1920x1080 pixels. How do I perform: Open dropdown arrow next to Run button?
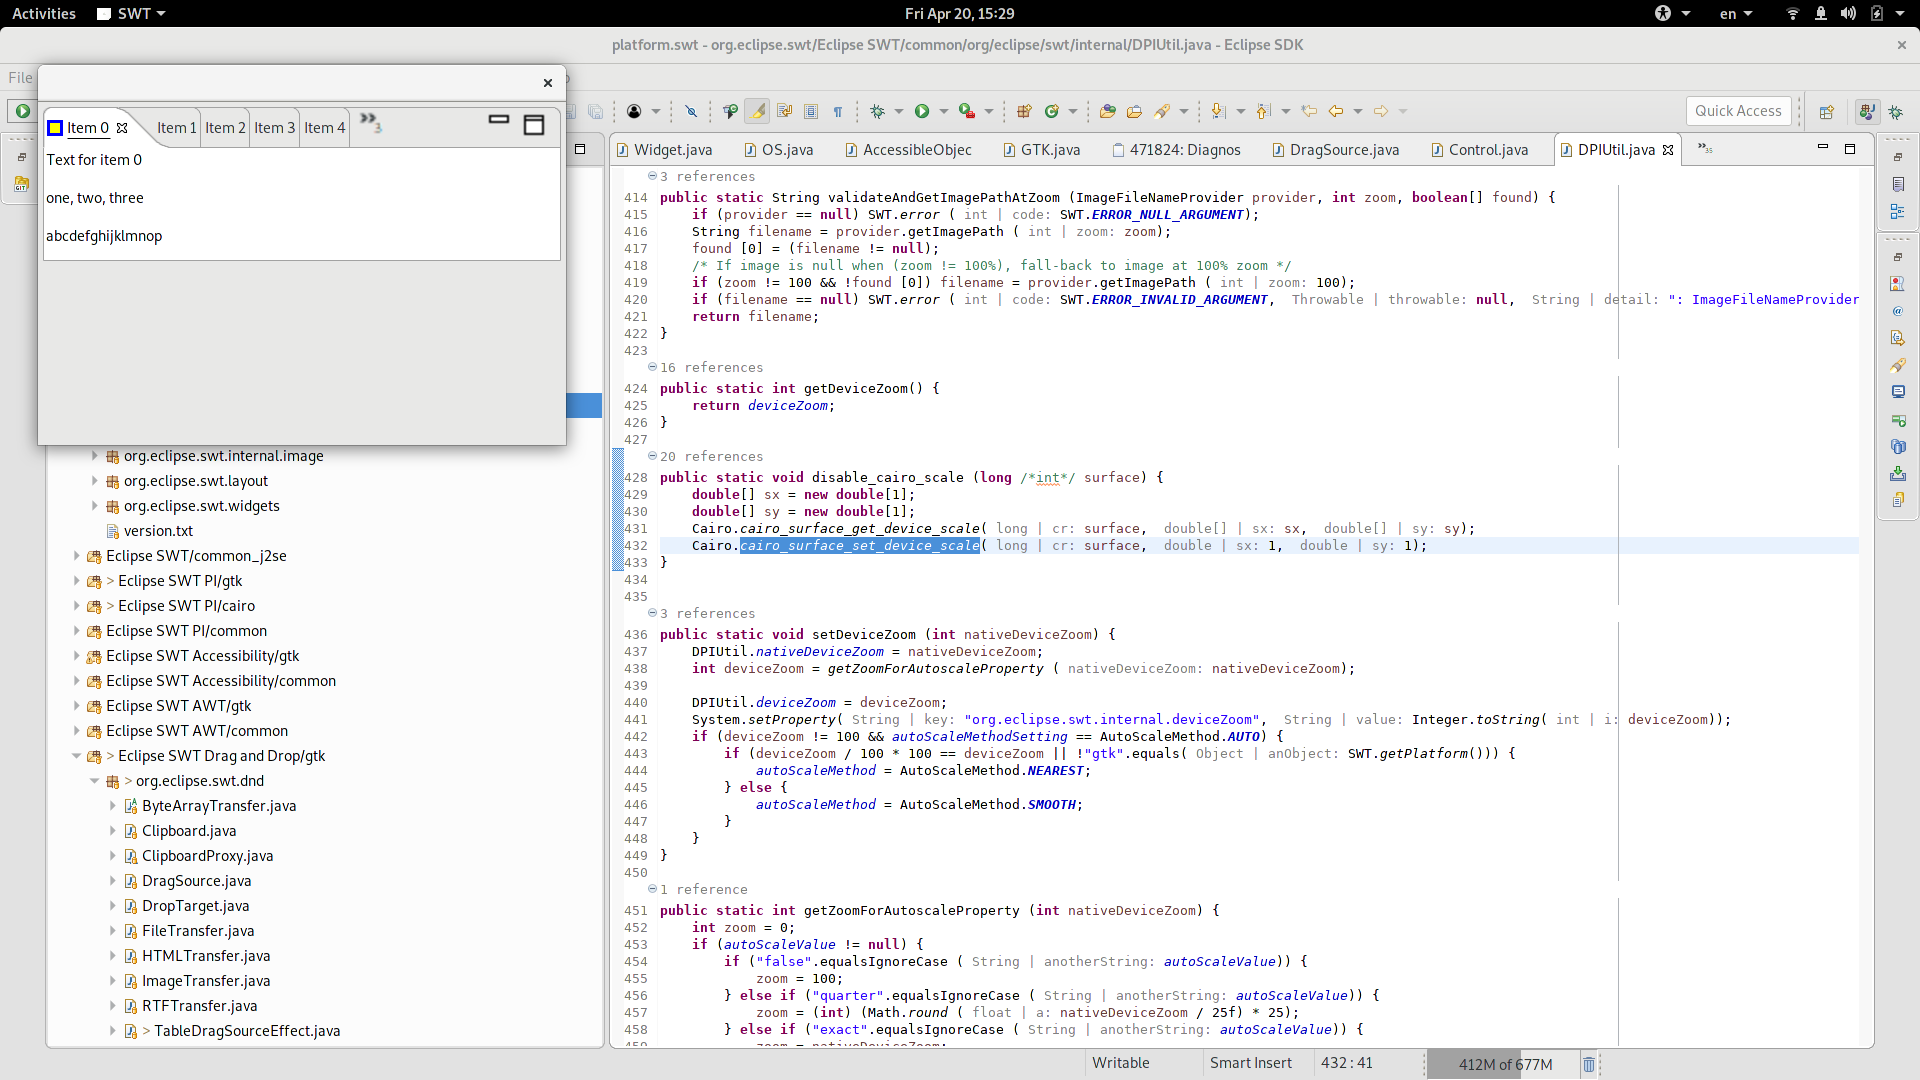click(x=943, y=111)
